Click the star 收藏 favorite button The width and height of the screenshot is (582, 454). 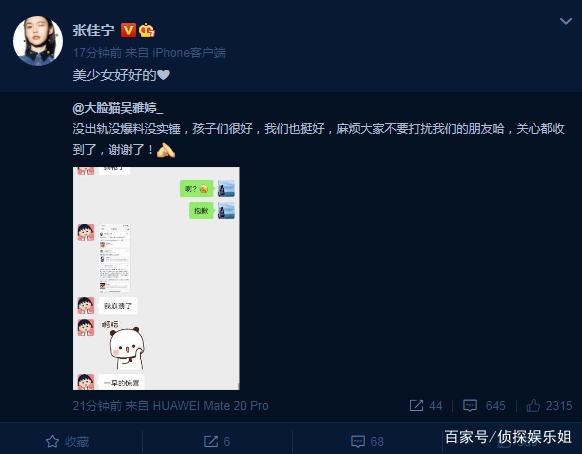67,441
